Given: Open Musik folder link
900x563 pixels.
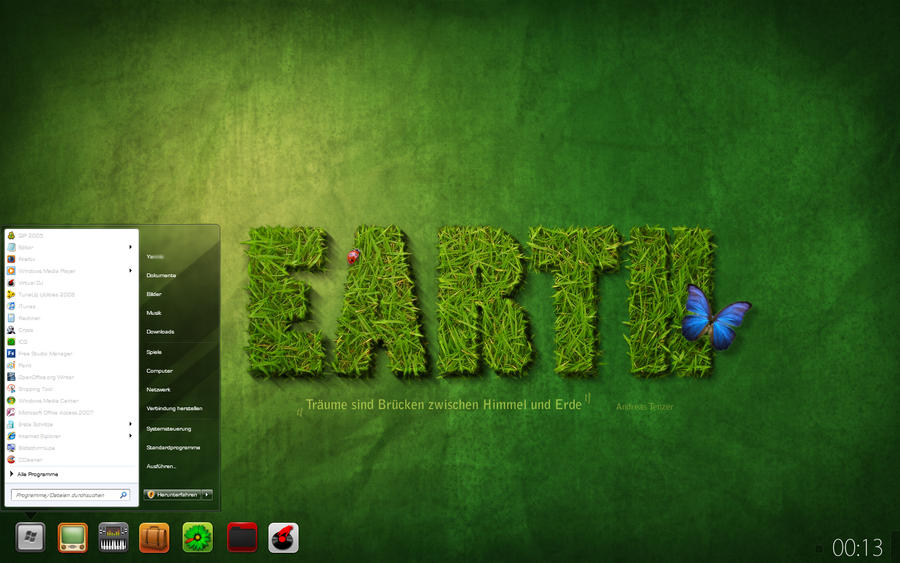Looking at the screenshot, I should click(x=154, y=313).
